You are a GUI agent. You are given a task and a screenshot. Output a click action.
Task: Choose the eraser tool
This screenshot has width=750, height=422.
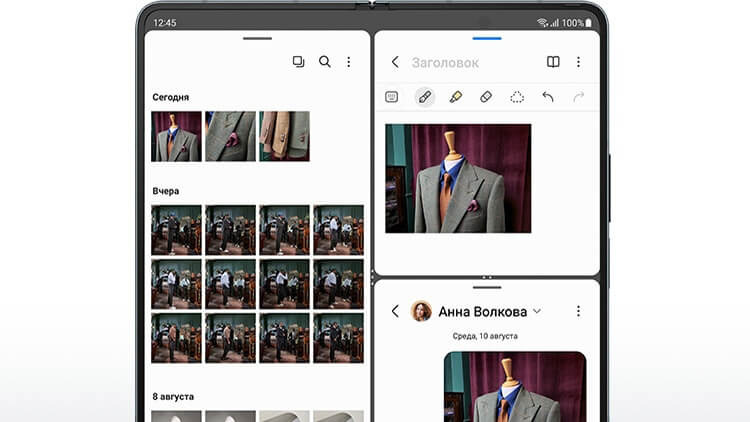[486, 97]
